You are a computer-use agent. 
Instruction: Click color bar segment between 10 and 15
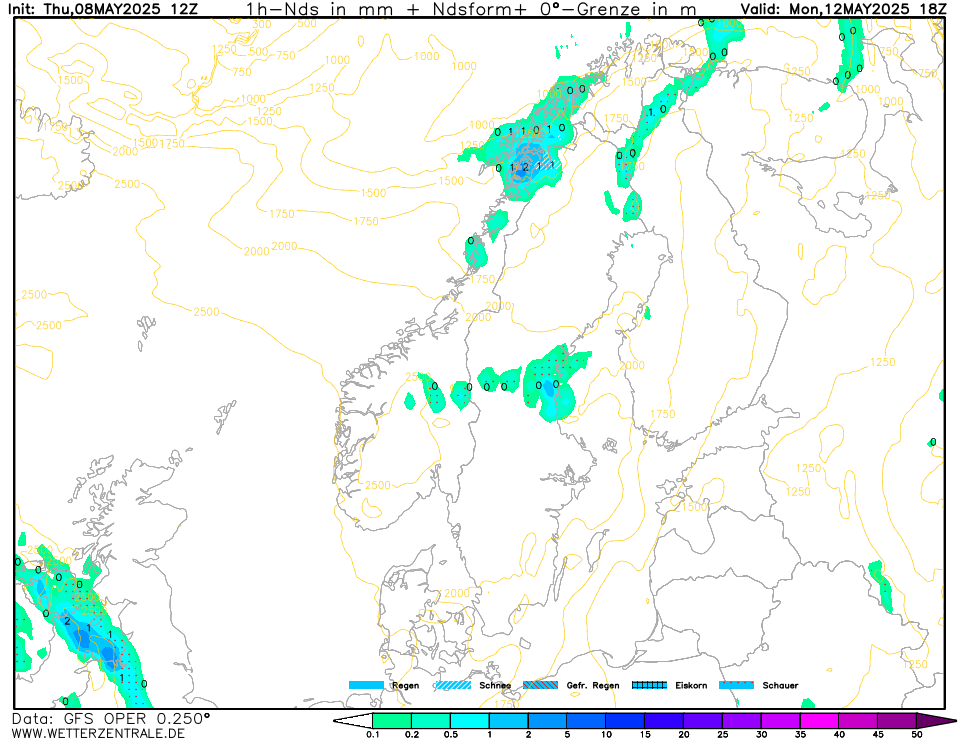(x=625, y=721)
